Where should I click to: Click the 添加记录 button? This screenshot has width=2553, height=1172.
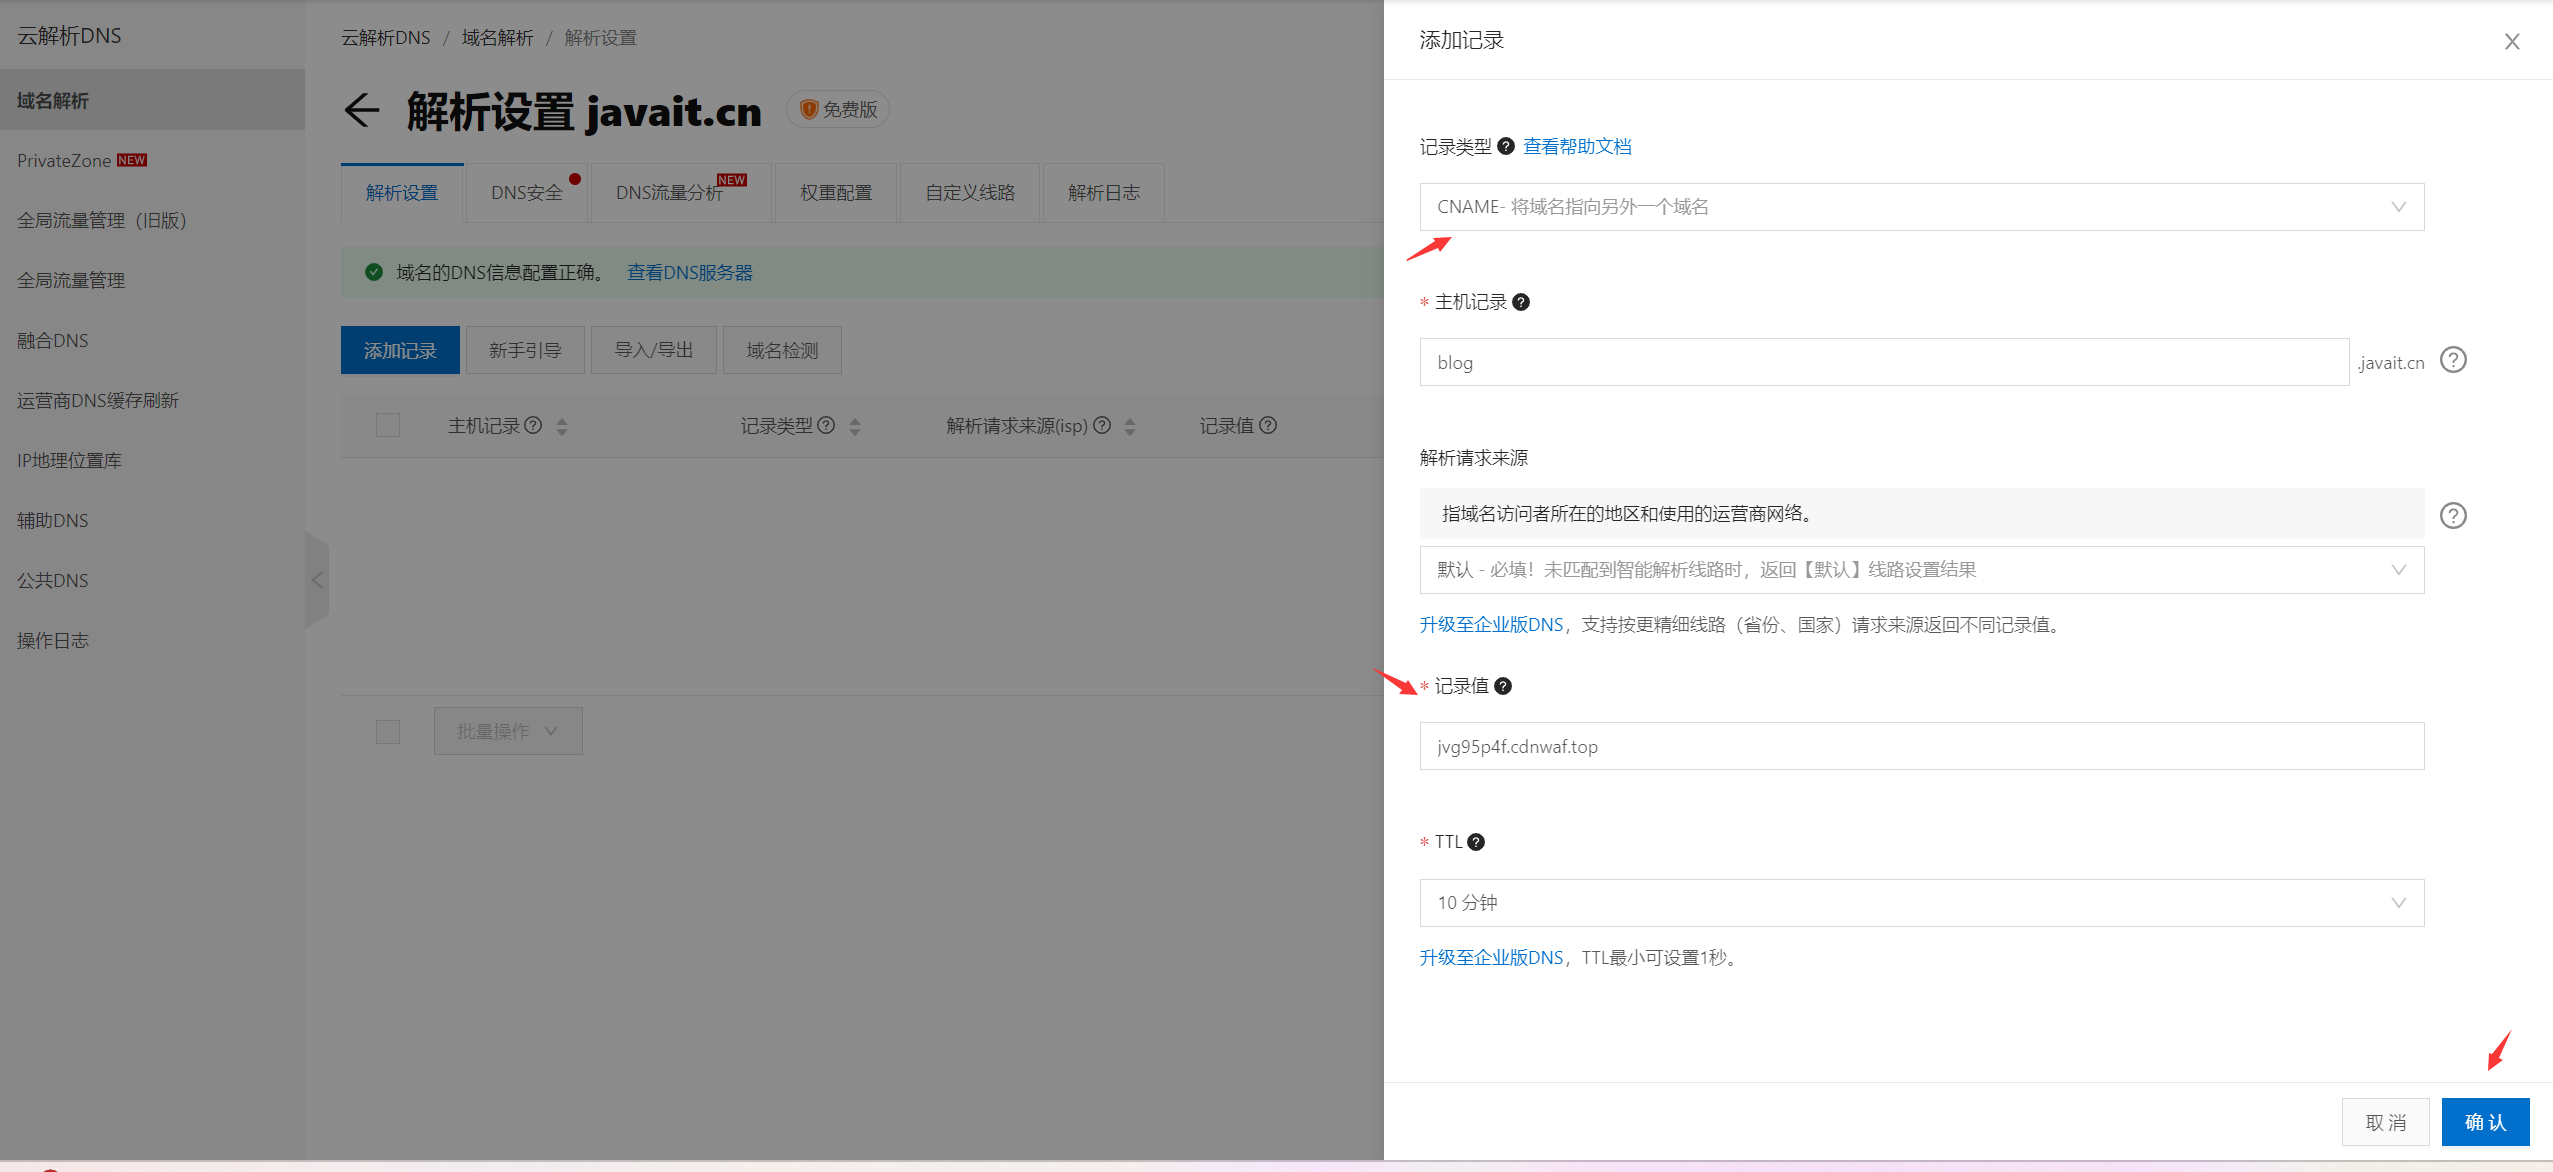click(x=399, y=350)
